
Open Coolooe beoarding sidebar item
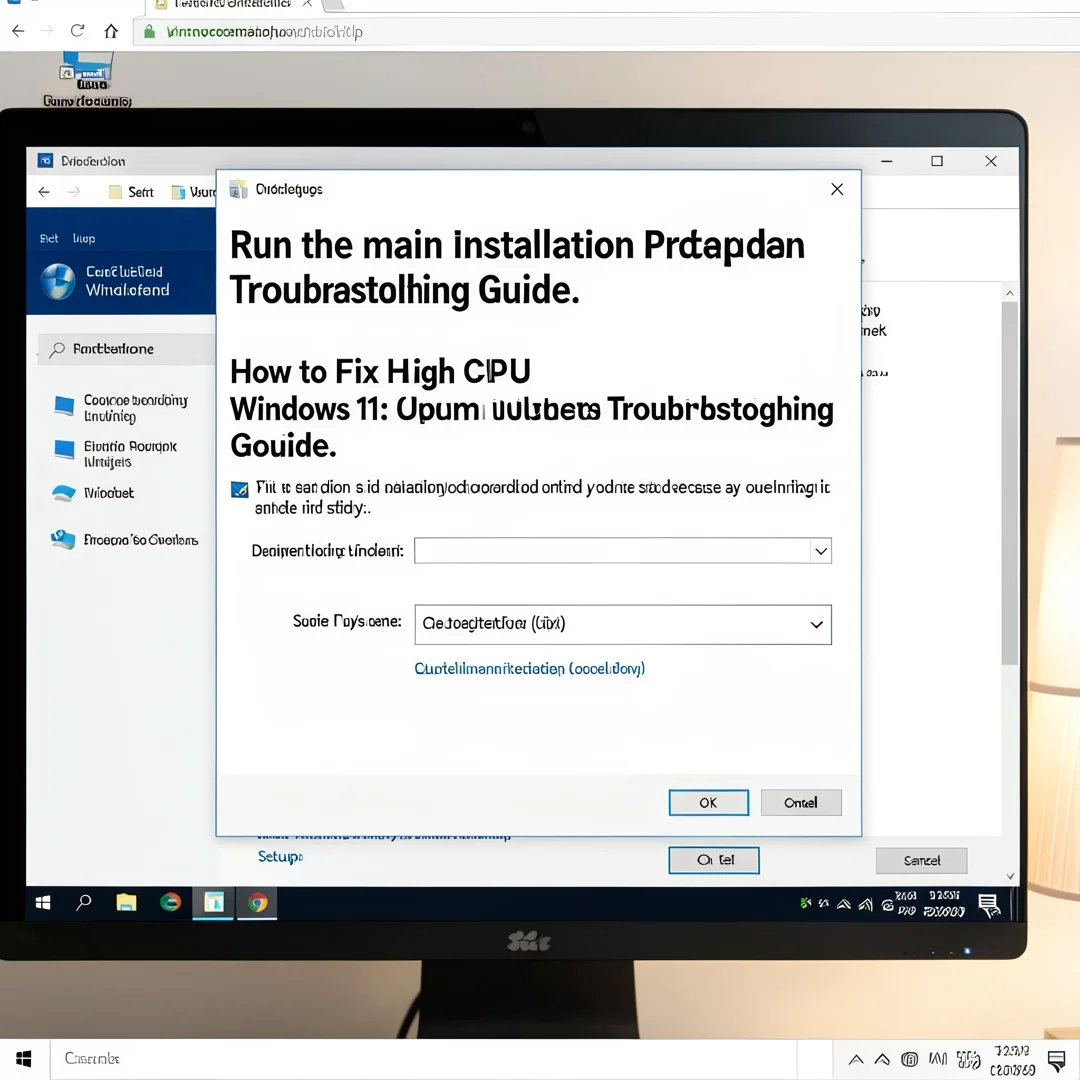pyautogui.click(x=121, y=408)
